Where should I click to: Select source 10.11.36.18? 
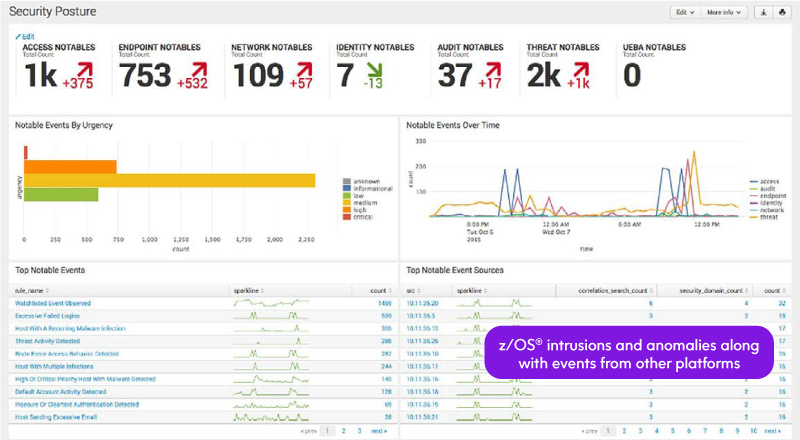(x=422, y=392)
